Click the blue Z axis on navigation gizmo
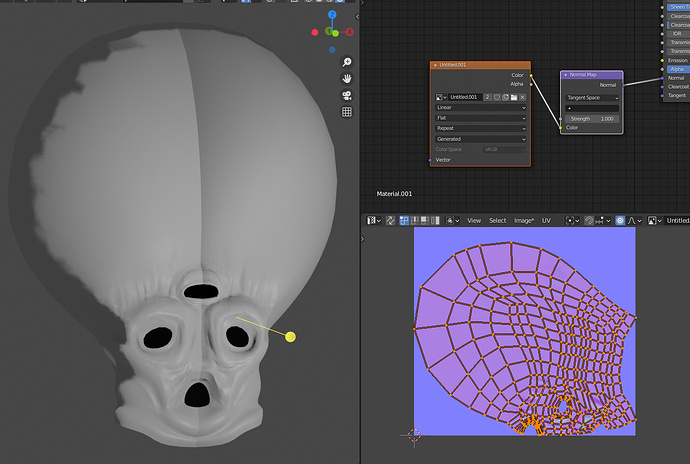 point(332,15)
